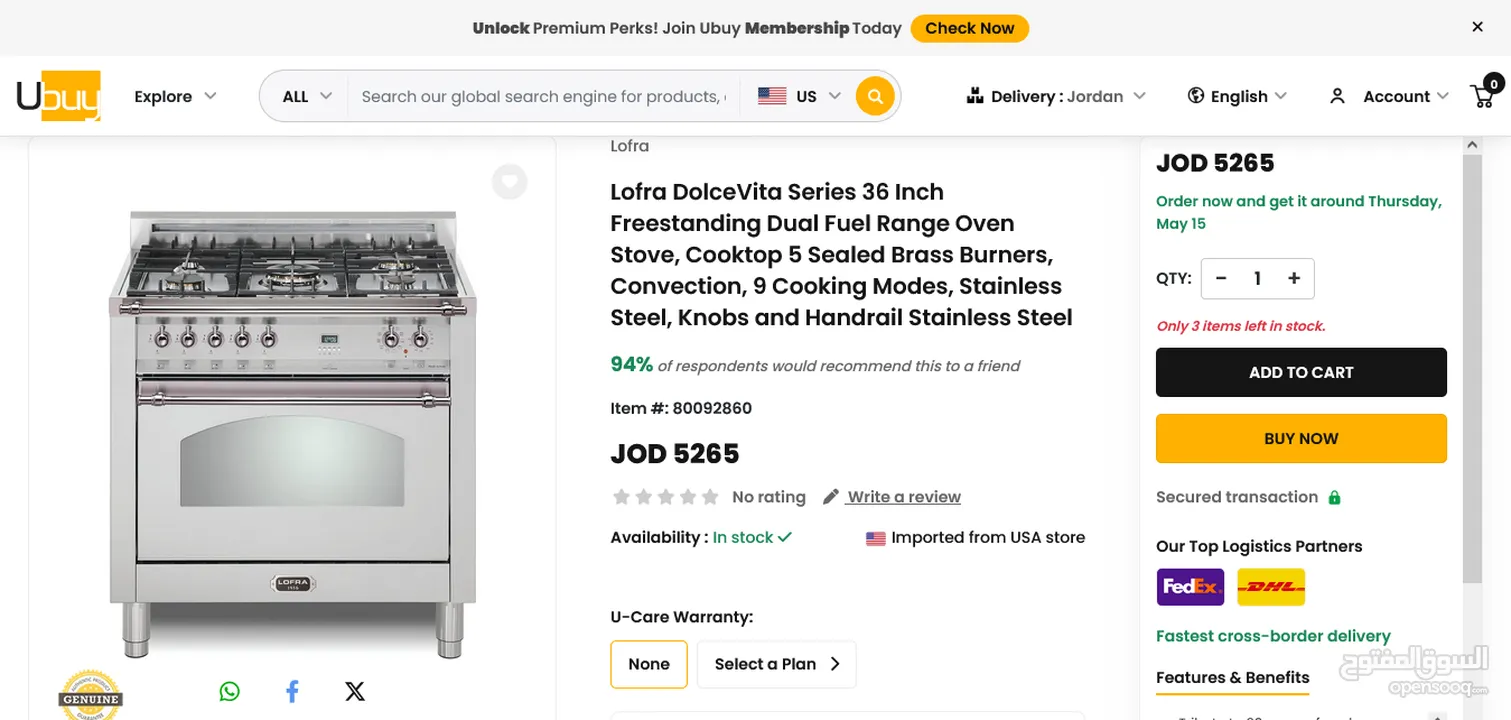Image resolution: width=1511 pixels, height=720 pixels.
Task: Open the ALL category dropdown
Action: pos(306,96)
